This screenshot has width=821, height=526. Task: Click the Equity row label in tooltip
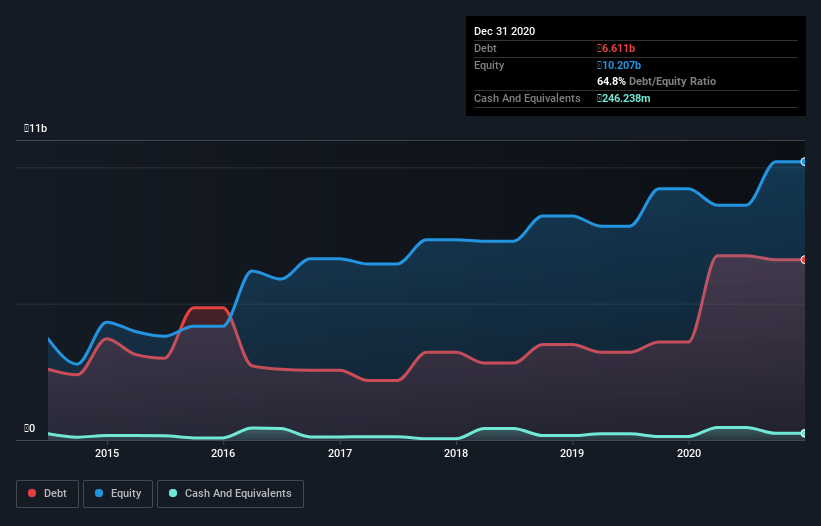tap(489, 65)
